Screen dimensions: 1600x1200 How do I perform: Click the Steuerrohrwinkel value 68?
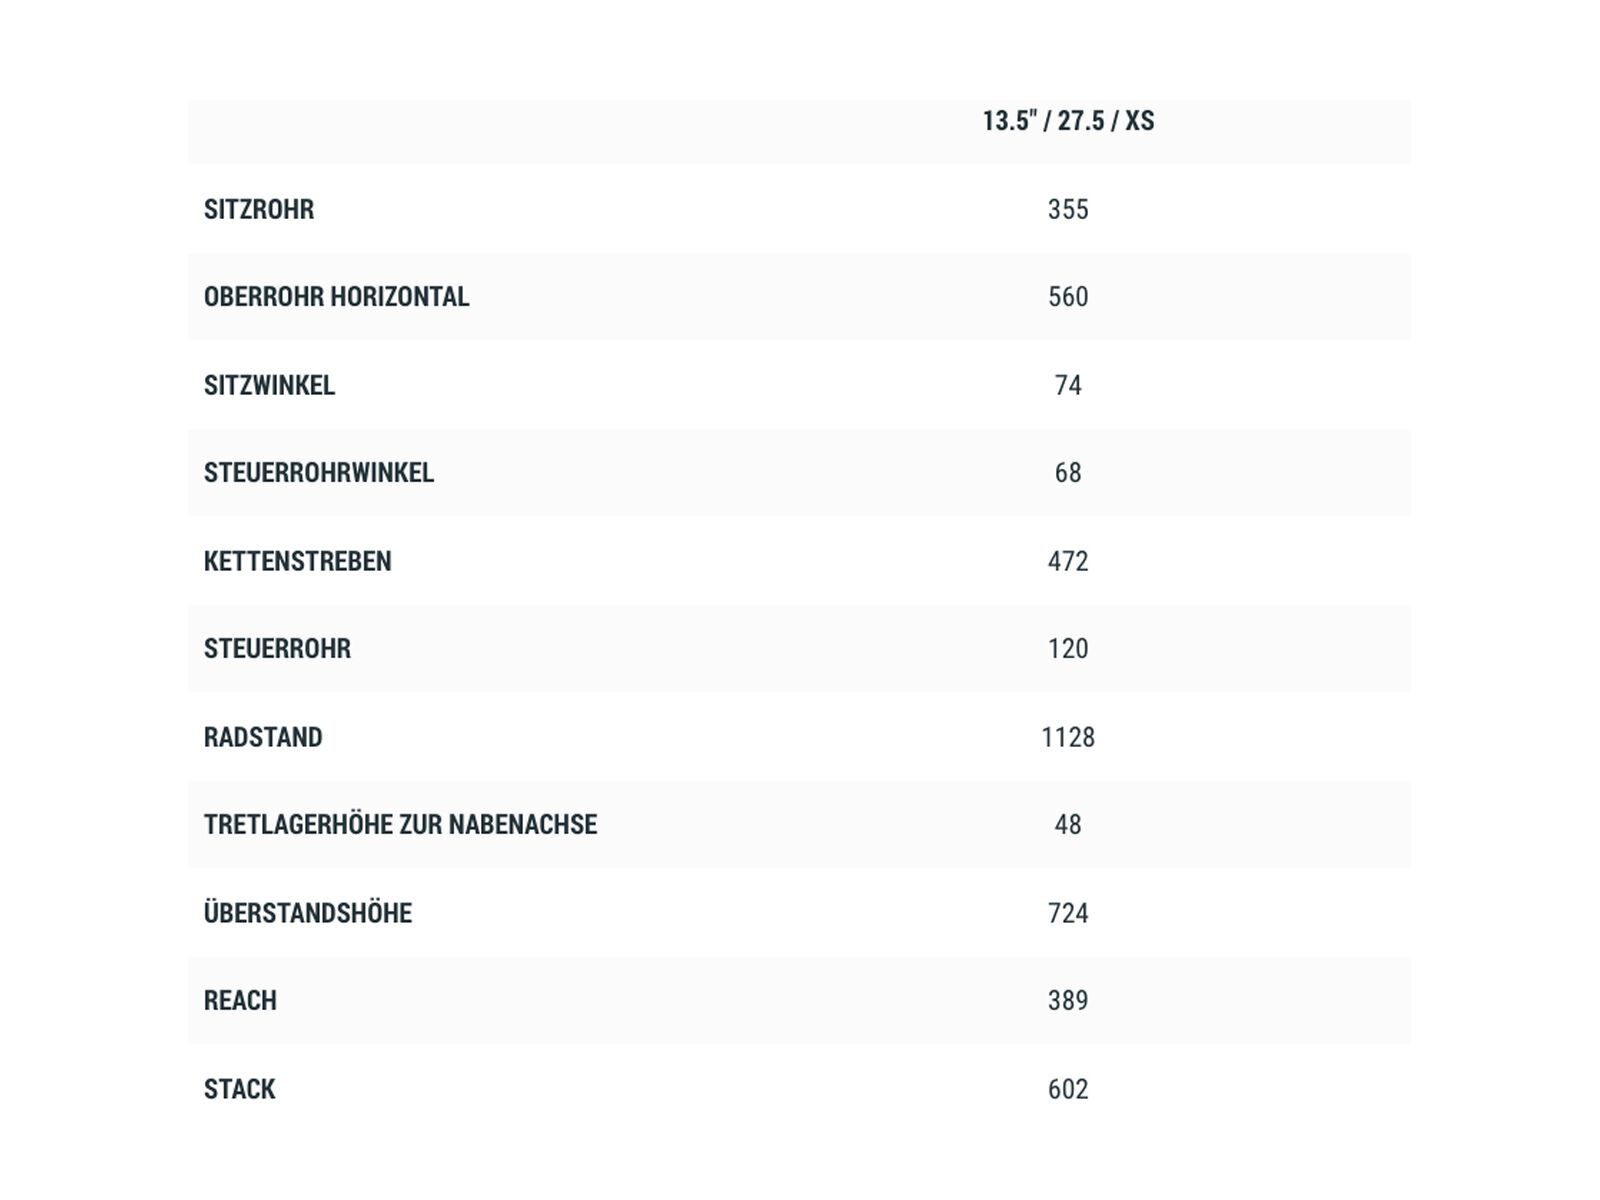[1068, 473]
